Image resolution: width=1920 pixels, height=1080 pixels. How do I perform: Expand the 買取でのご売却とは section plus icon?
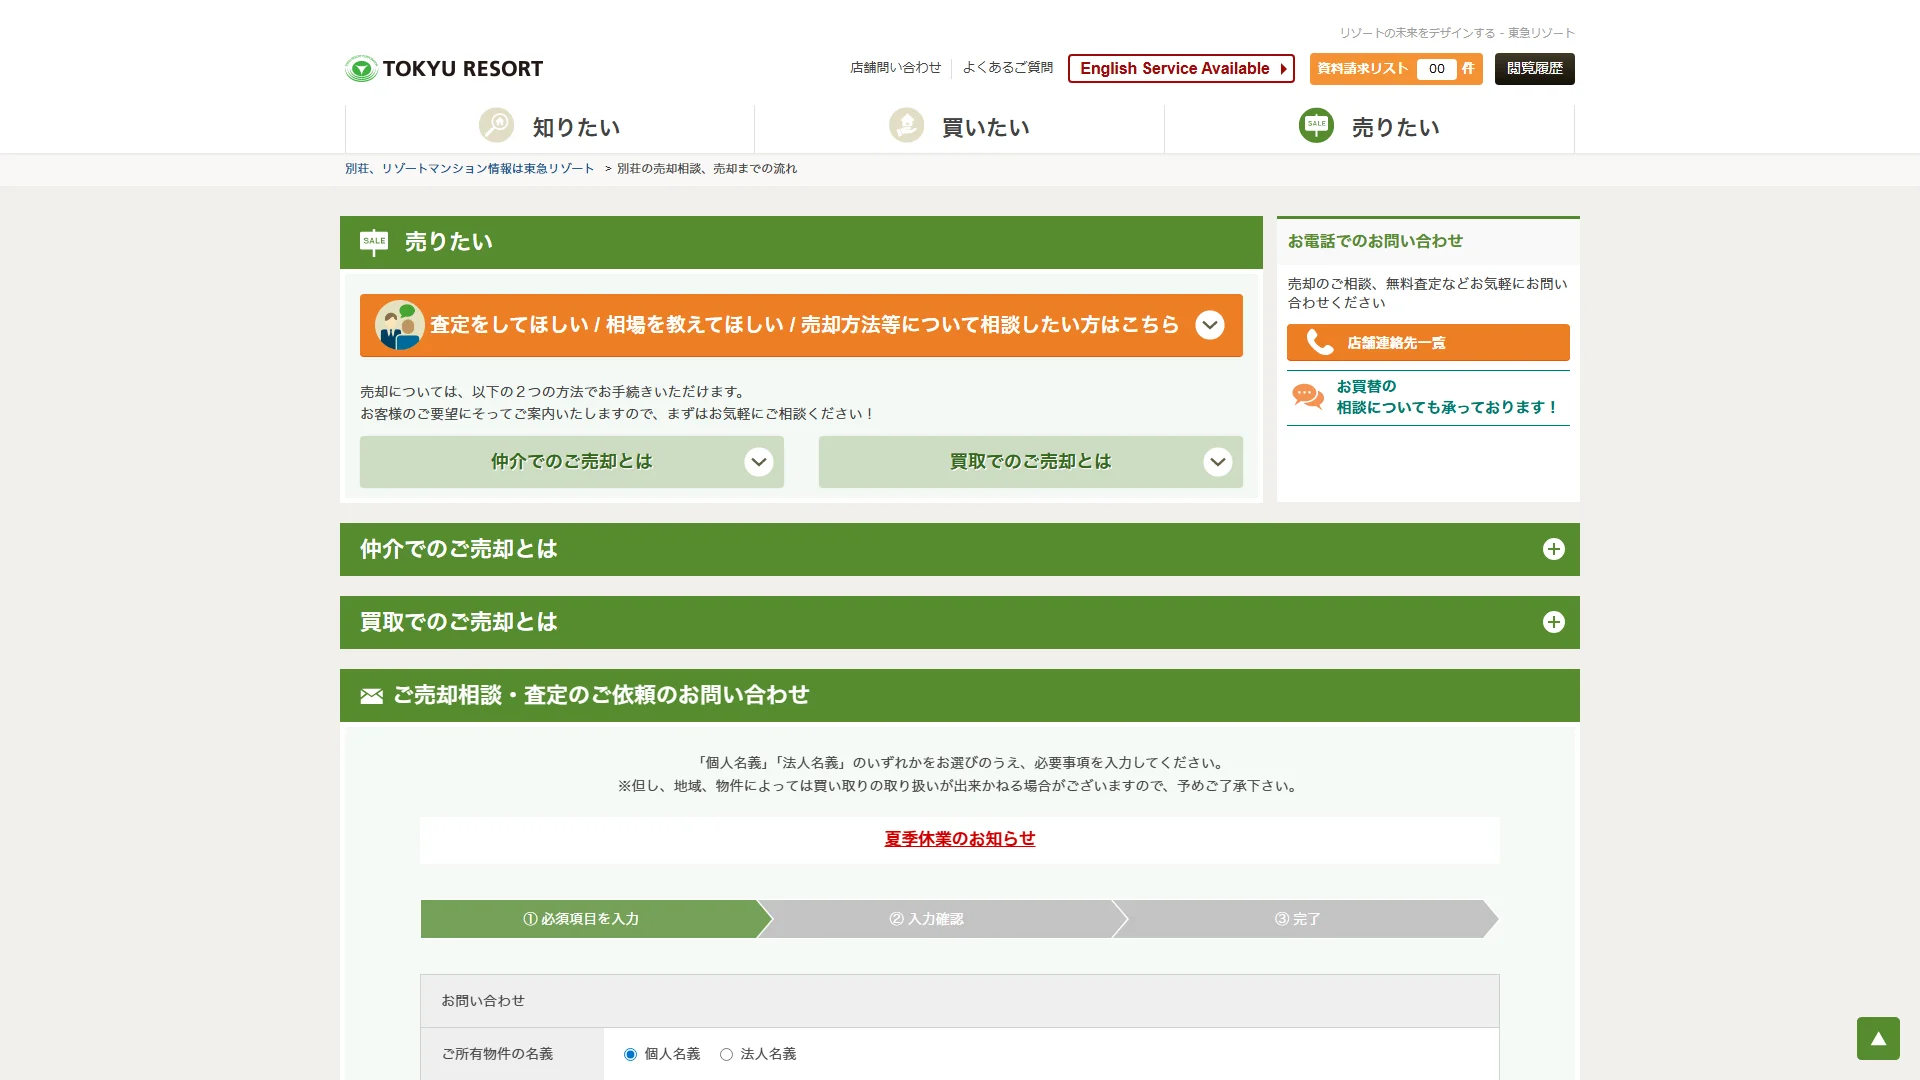[1553, 622]
